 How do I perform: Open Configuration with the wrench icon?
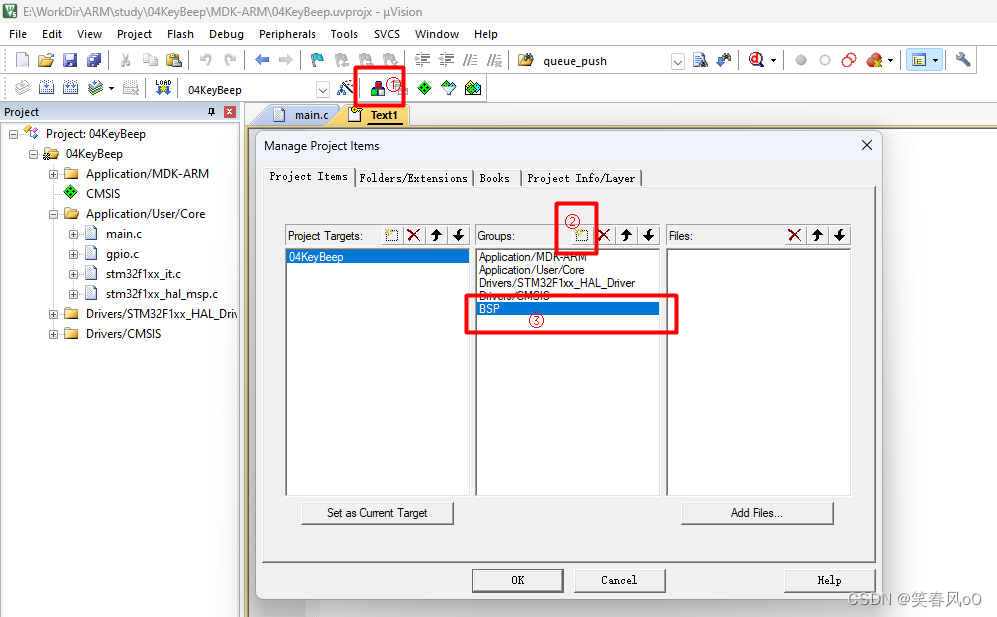point(963,60)
